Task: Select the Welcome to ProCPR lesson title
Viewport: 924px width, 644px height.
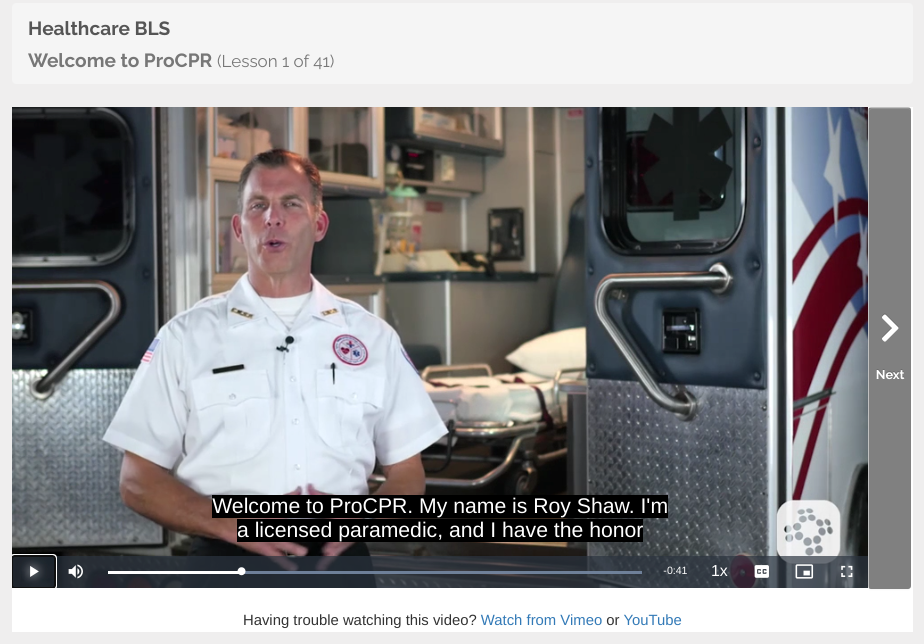Action: pos(120,60)
